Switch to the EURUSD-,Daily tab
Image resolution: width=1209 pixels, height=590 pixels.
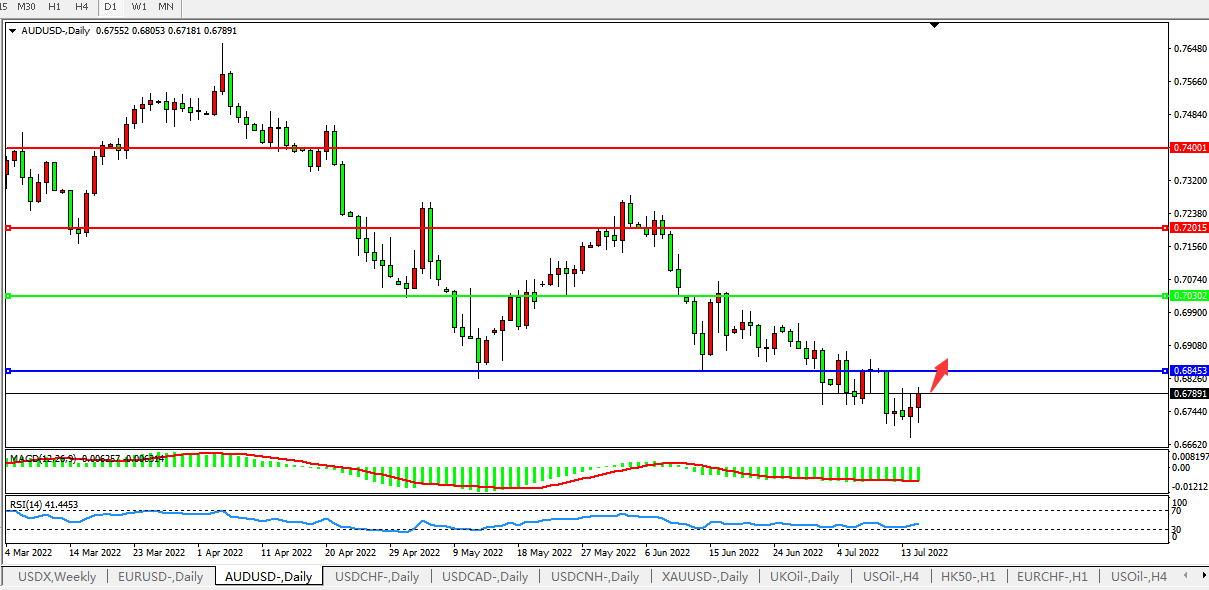point(160,577)
